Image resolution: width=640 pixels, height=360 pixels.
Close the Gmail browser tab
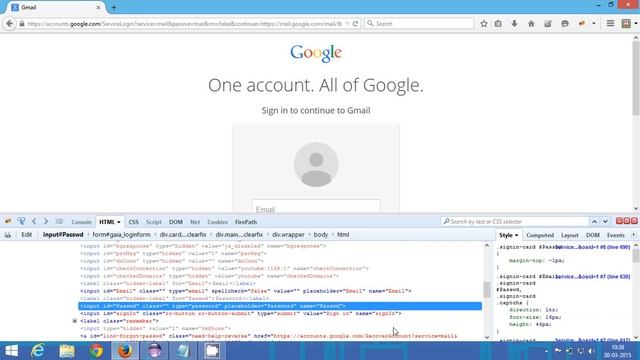tap(98, 7)
